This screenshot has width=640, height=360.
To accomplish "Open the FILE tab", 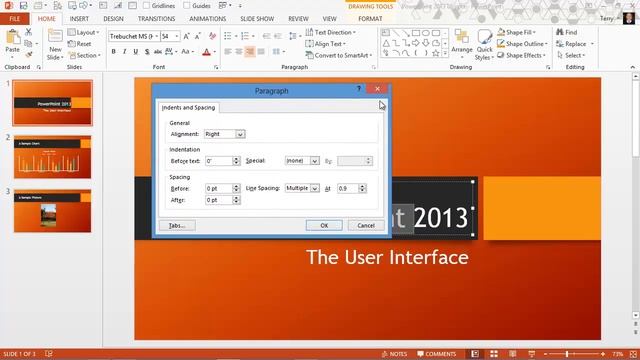I will point(15,19).
